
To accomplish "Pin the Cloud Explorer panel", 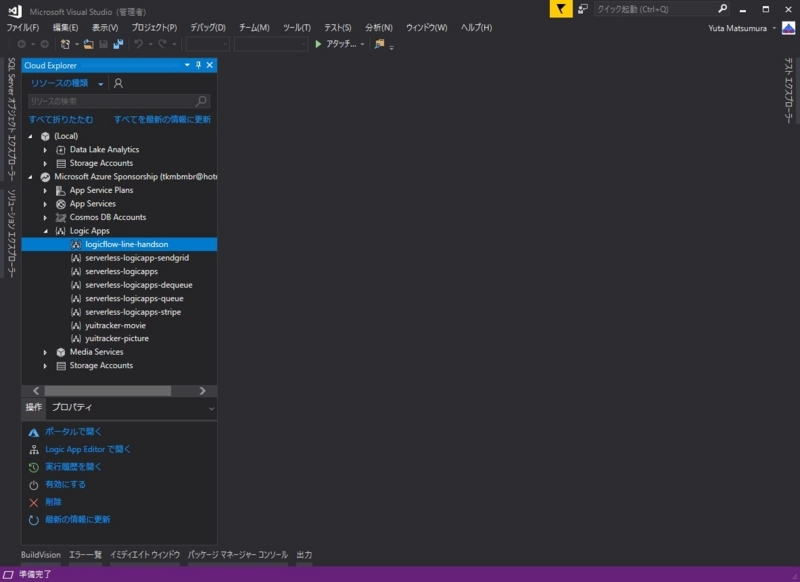I will pos(198,65).
